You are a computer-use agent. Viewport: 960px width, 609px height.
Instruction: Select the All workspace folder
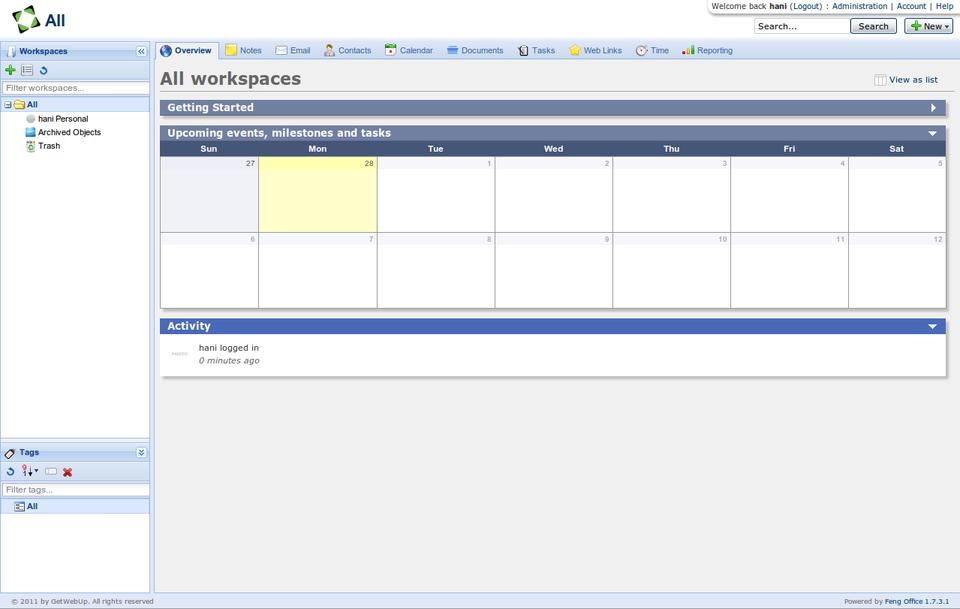(32, 105)
